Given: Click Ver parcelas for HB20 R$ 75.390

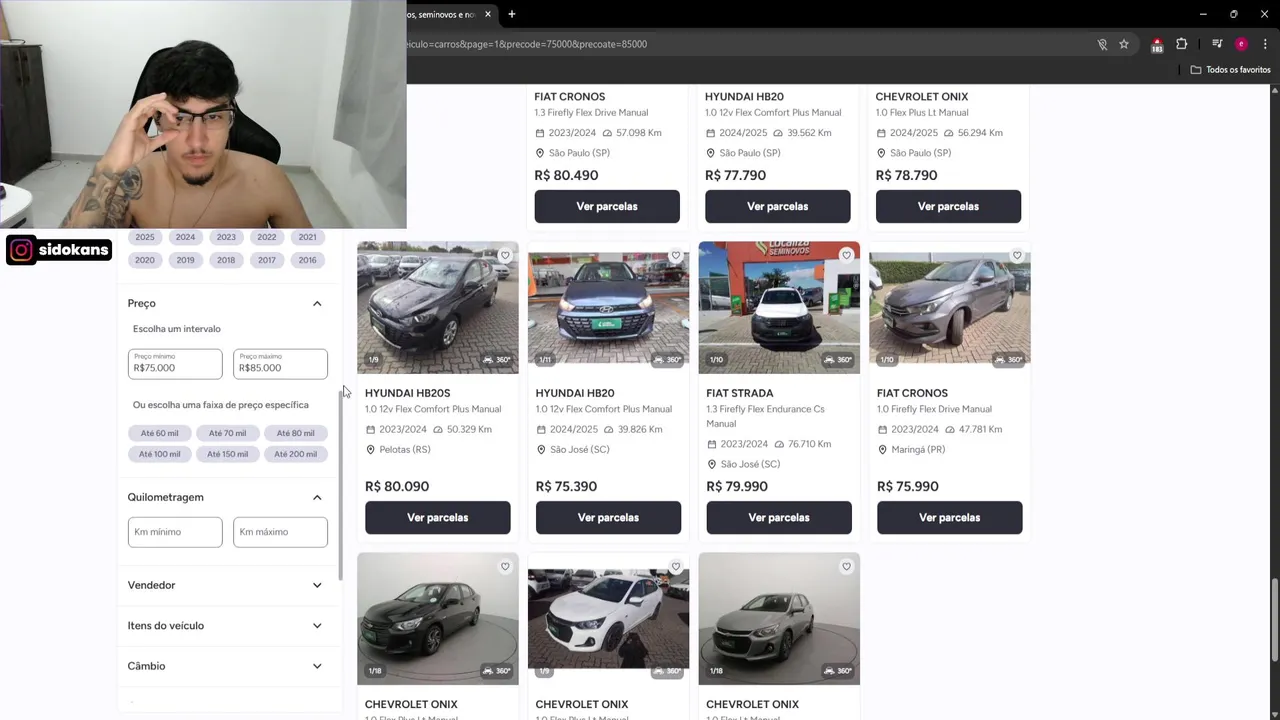Looking at the screenshot, I should (x=608, y=518).
